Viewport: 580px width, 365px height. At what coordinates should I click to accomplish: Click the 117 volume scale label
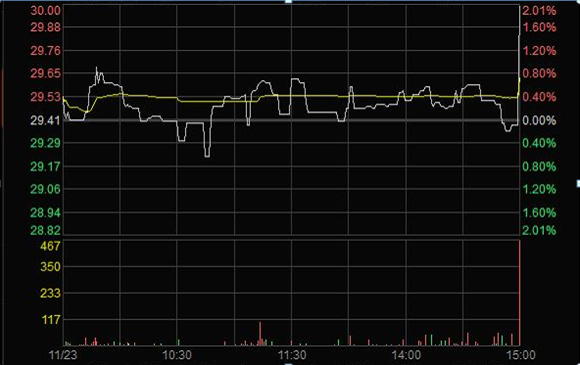coord(51,320)
